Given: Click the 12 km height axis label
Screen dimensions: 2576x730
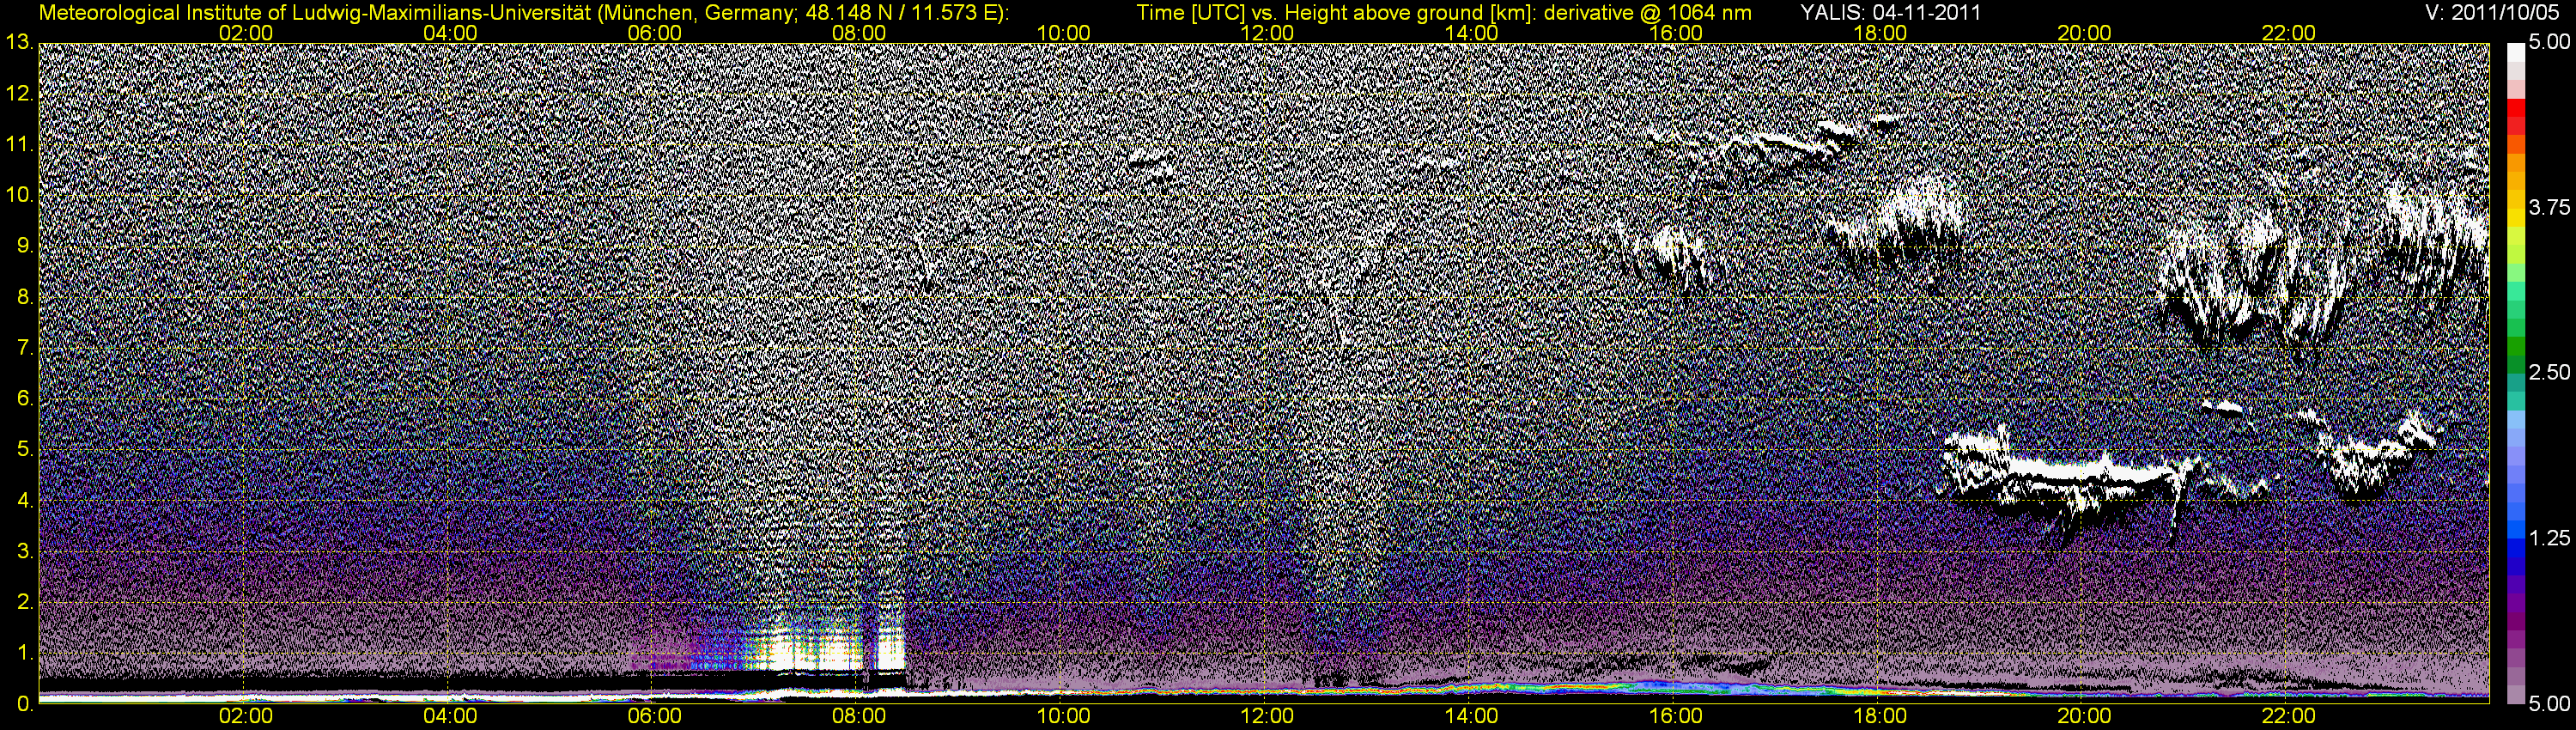Looking at the screenshot, I should pos(18,94).
